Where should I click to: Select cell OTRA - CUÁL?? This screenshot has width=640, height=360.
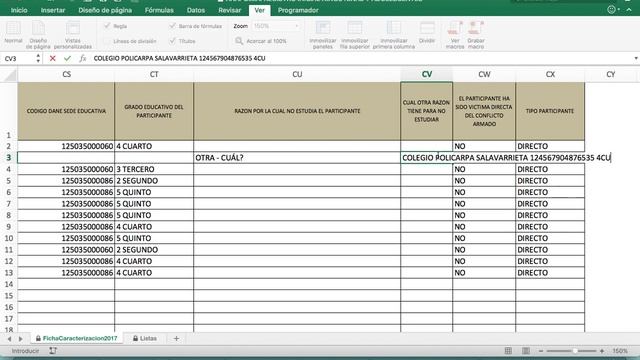click(x=297, y=158)
